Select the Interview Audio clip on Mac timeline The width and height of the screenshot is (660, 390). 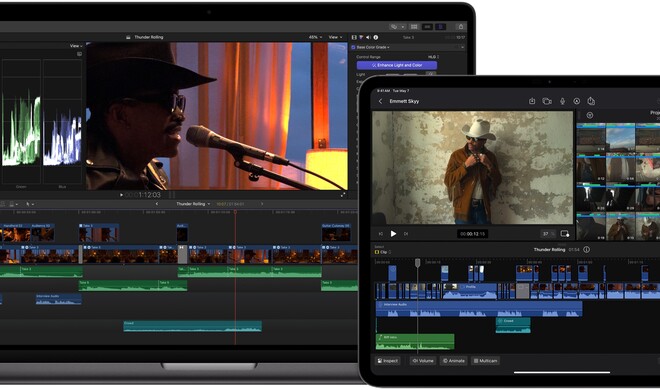point(59,299)
